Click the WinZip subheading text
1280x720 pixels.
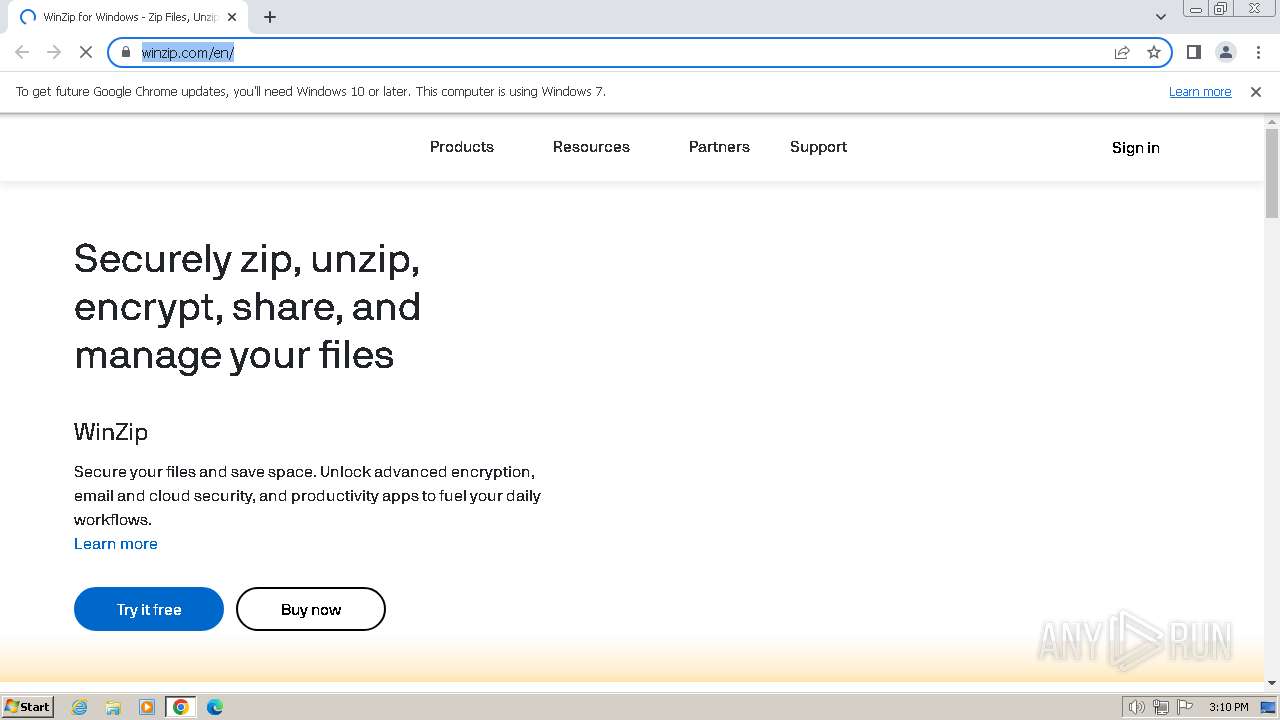pyautogui.click(x=111, y=432)
